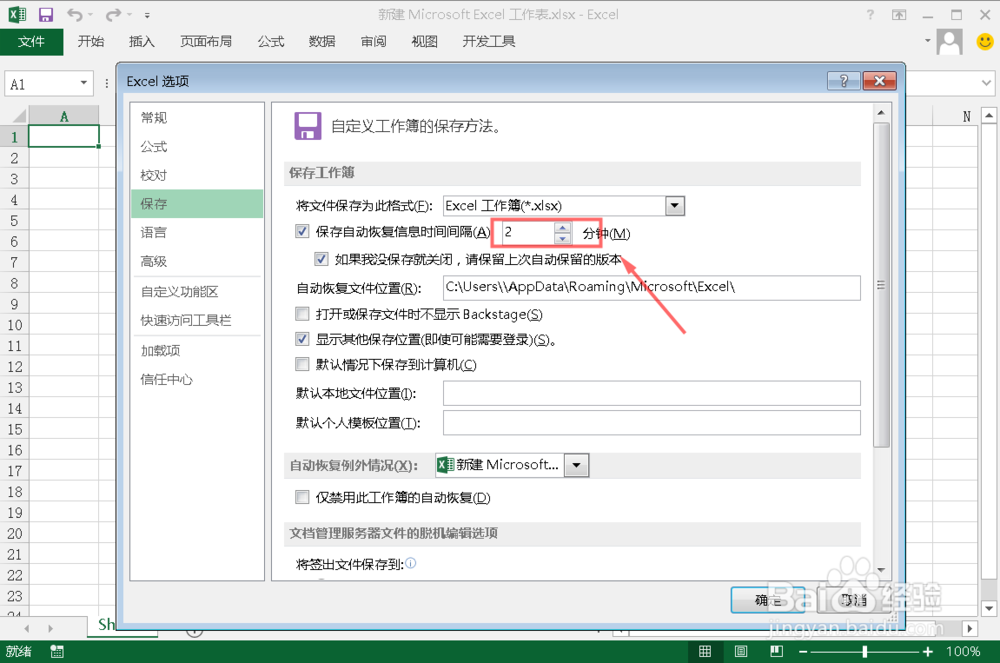This screenshot has width=1000, height=663.
Task: Click the smiley feedback icon
Action: tap(985, 41)
